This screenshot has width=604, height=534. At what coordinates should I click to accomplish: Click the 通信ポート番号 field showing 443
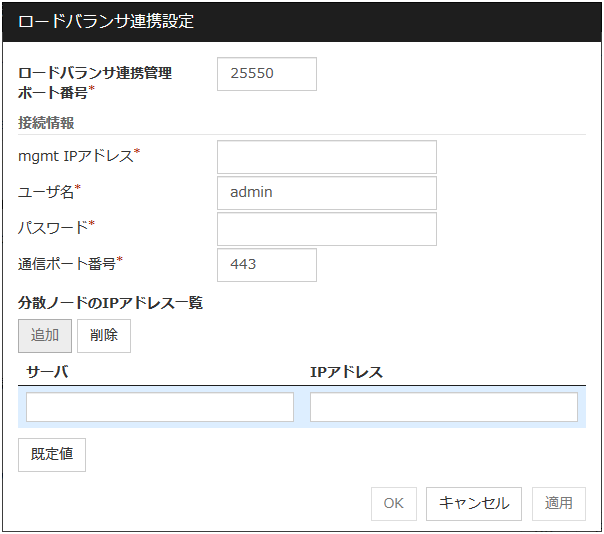click(x=266, y=265)
